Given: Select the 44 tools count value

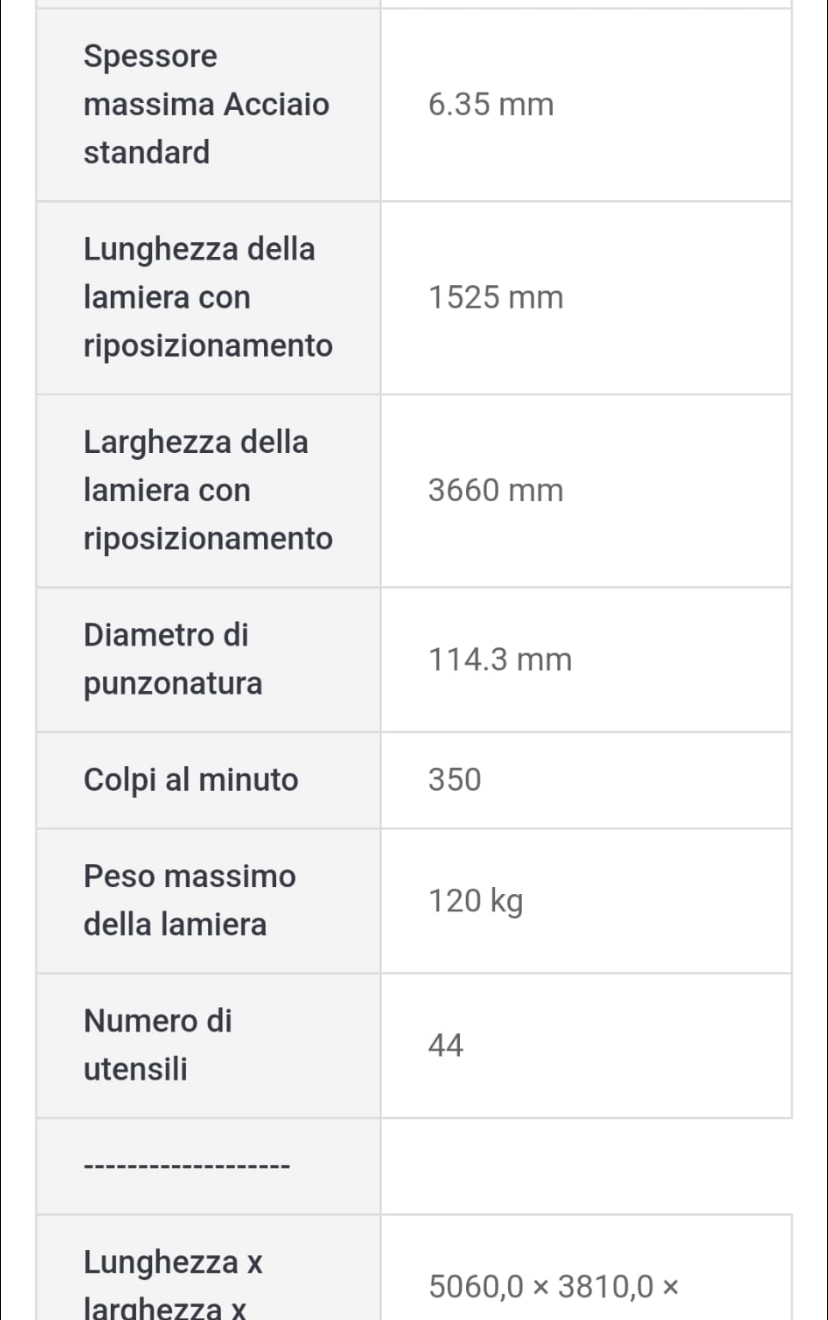Looking at the screenshot, I should tap(446, 1046).
